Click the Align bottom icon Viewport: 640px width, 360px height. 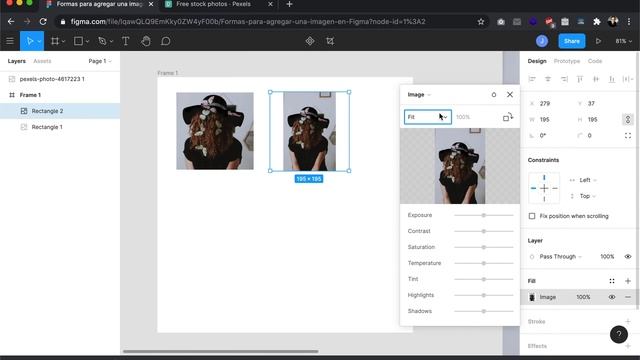point(612,79)
